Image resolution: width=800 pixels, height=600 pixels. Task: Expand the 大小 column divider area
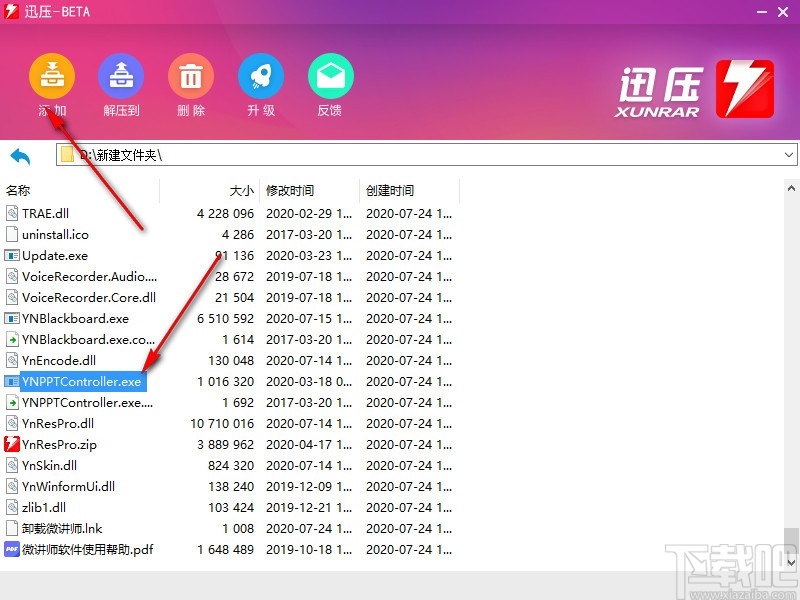(257, 190)
